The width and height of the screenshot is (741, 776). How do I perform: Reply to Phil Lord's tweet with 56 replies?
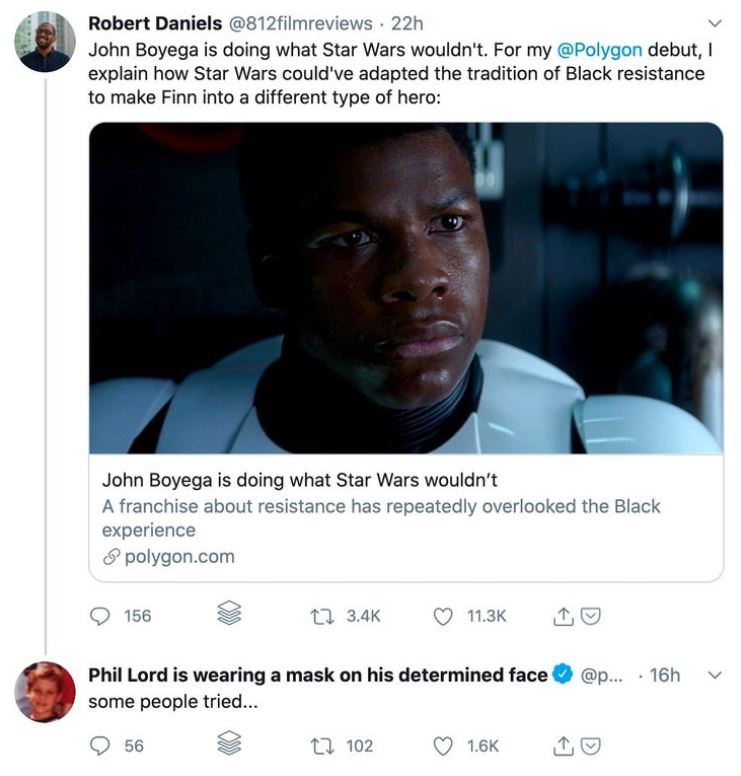tap(100, 746)
